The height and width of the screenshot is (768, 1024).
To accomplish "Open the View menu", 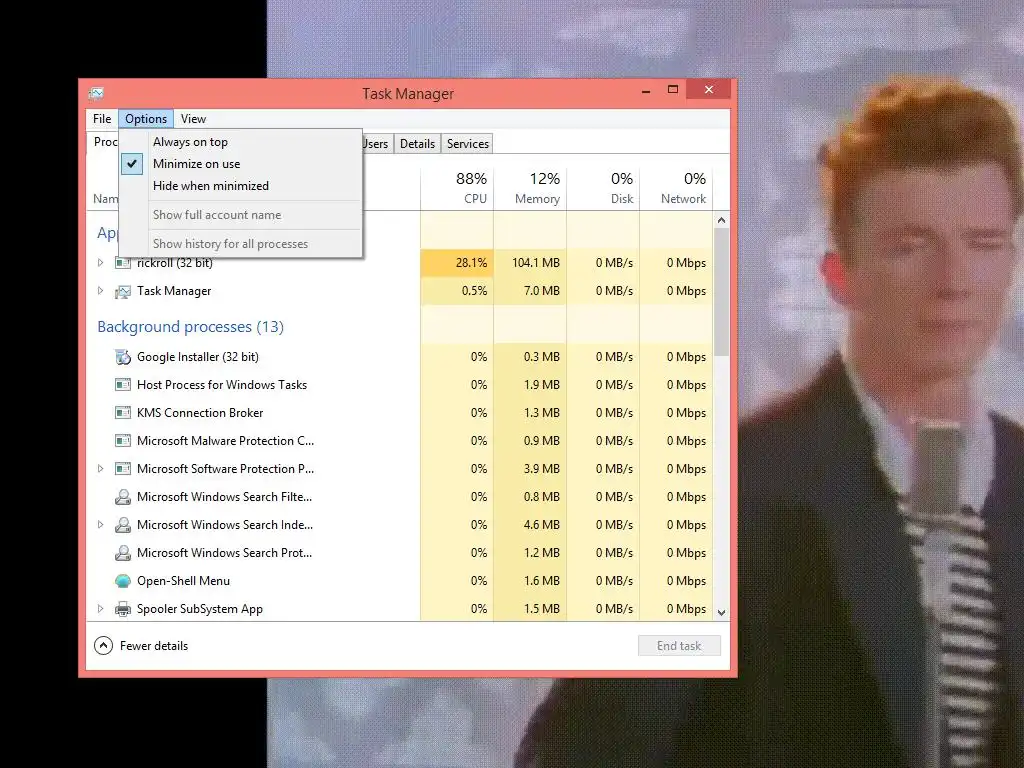I will (193, 119).
